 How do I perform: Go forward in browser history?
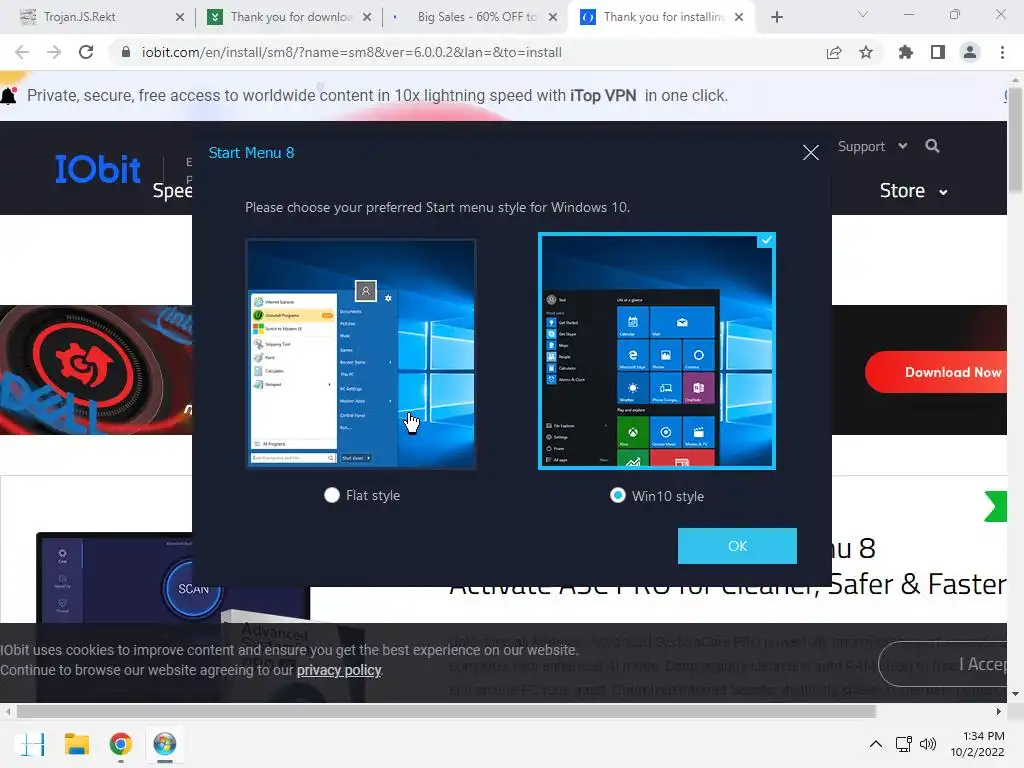pyautogui.click(x=54, y=52)
